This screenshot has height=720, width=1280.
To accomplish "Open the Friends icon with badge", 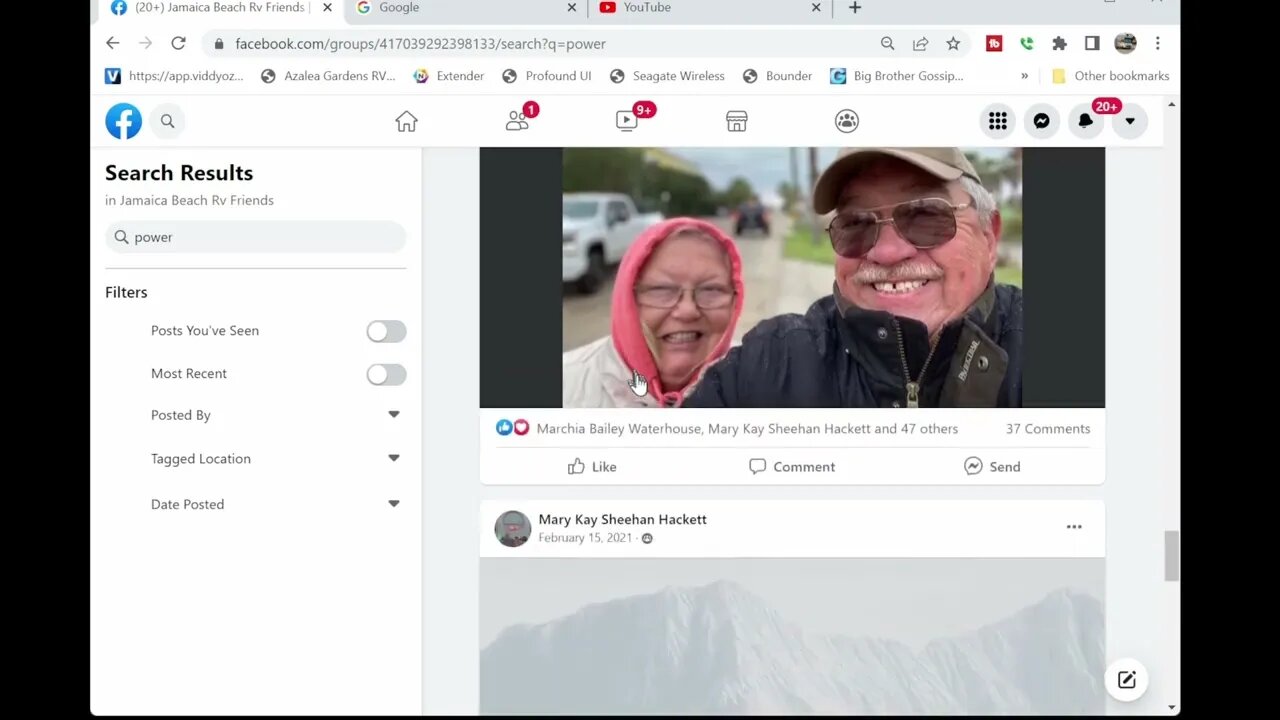I will pos(518,121).
